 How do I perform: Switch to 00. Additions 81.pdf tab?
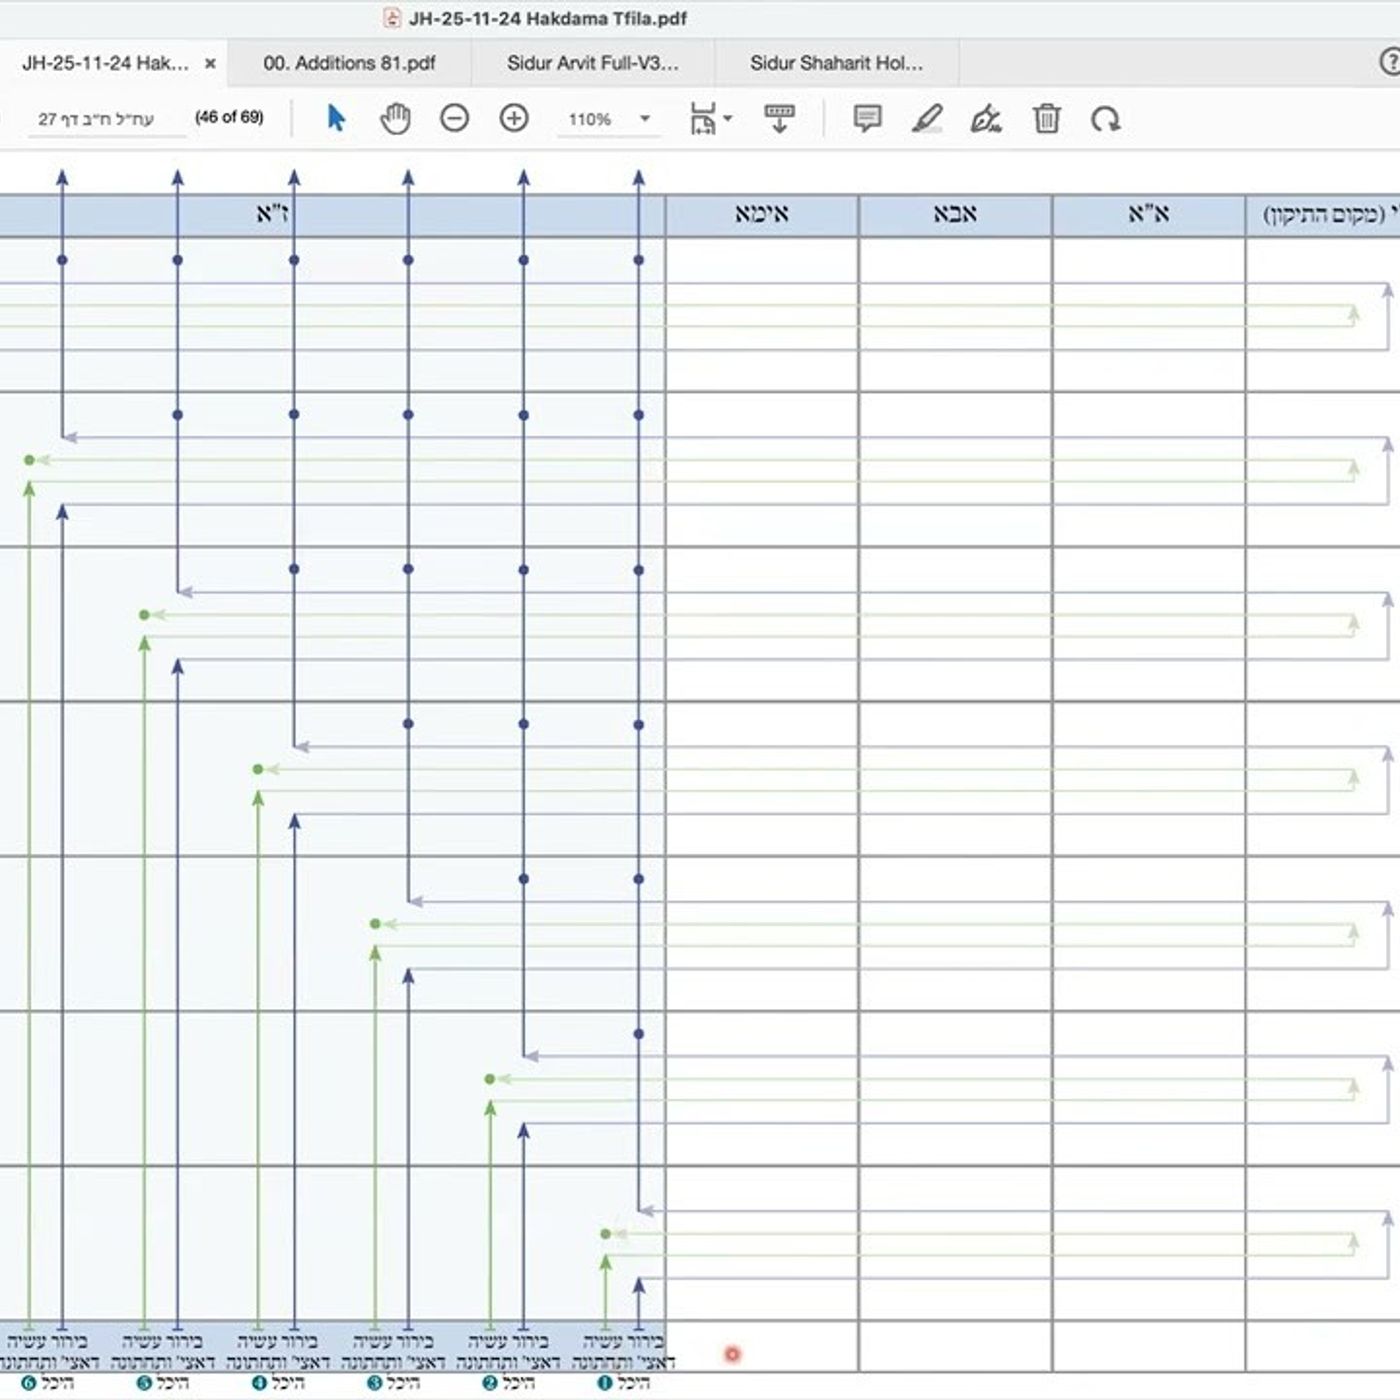(x=349, y=63)
